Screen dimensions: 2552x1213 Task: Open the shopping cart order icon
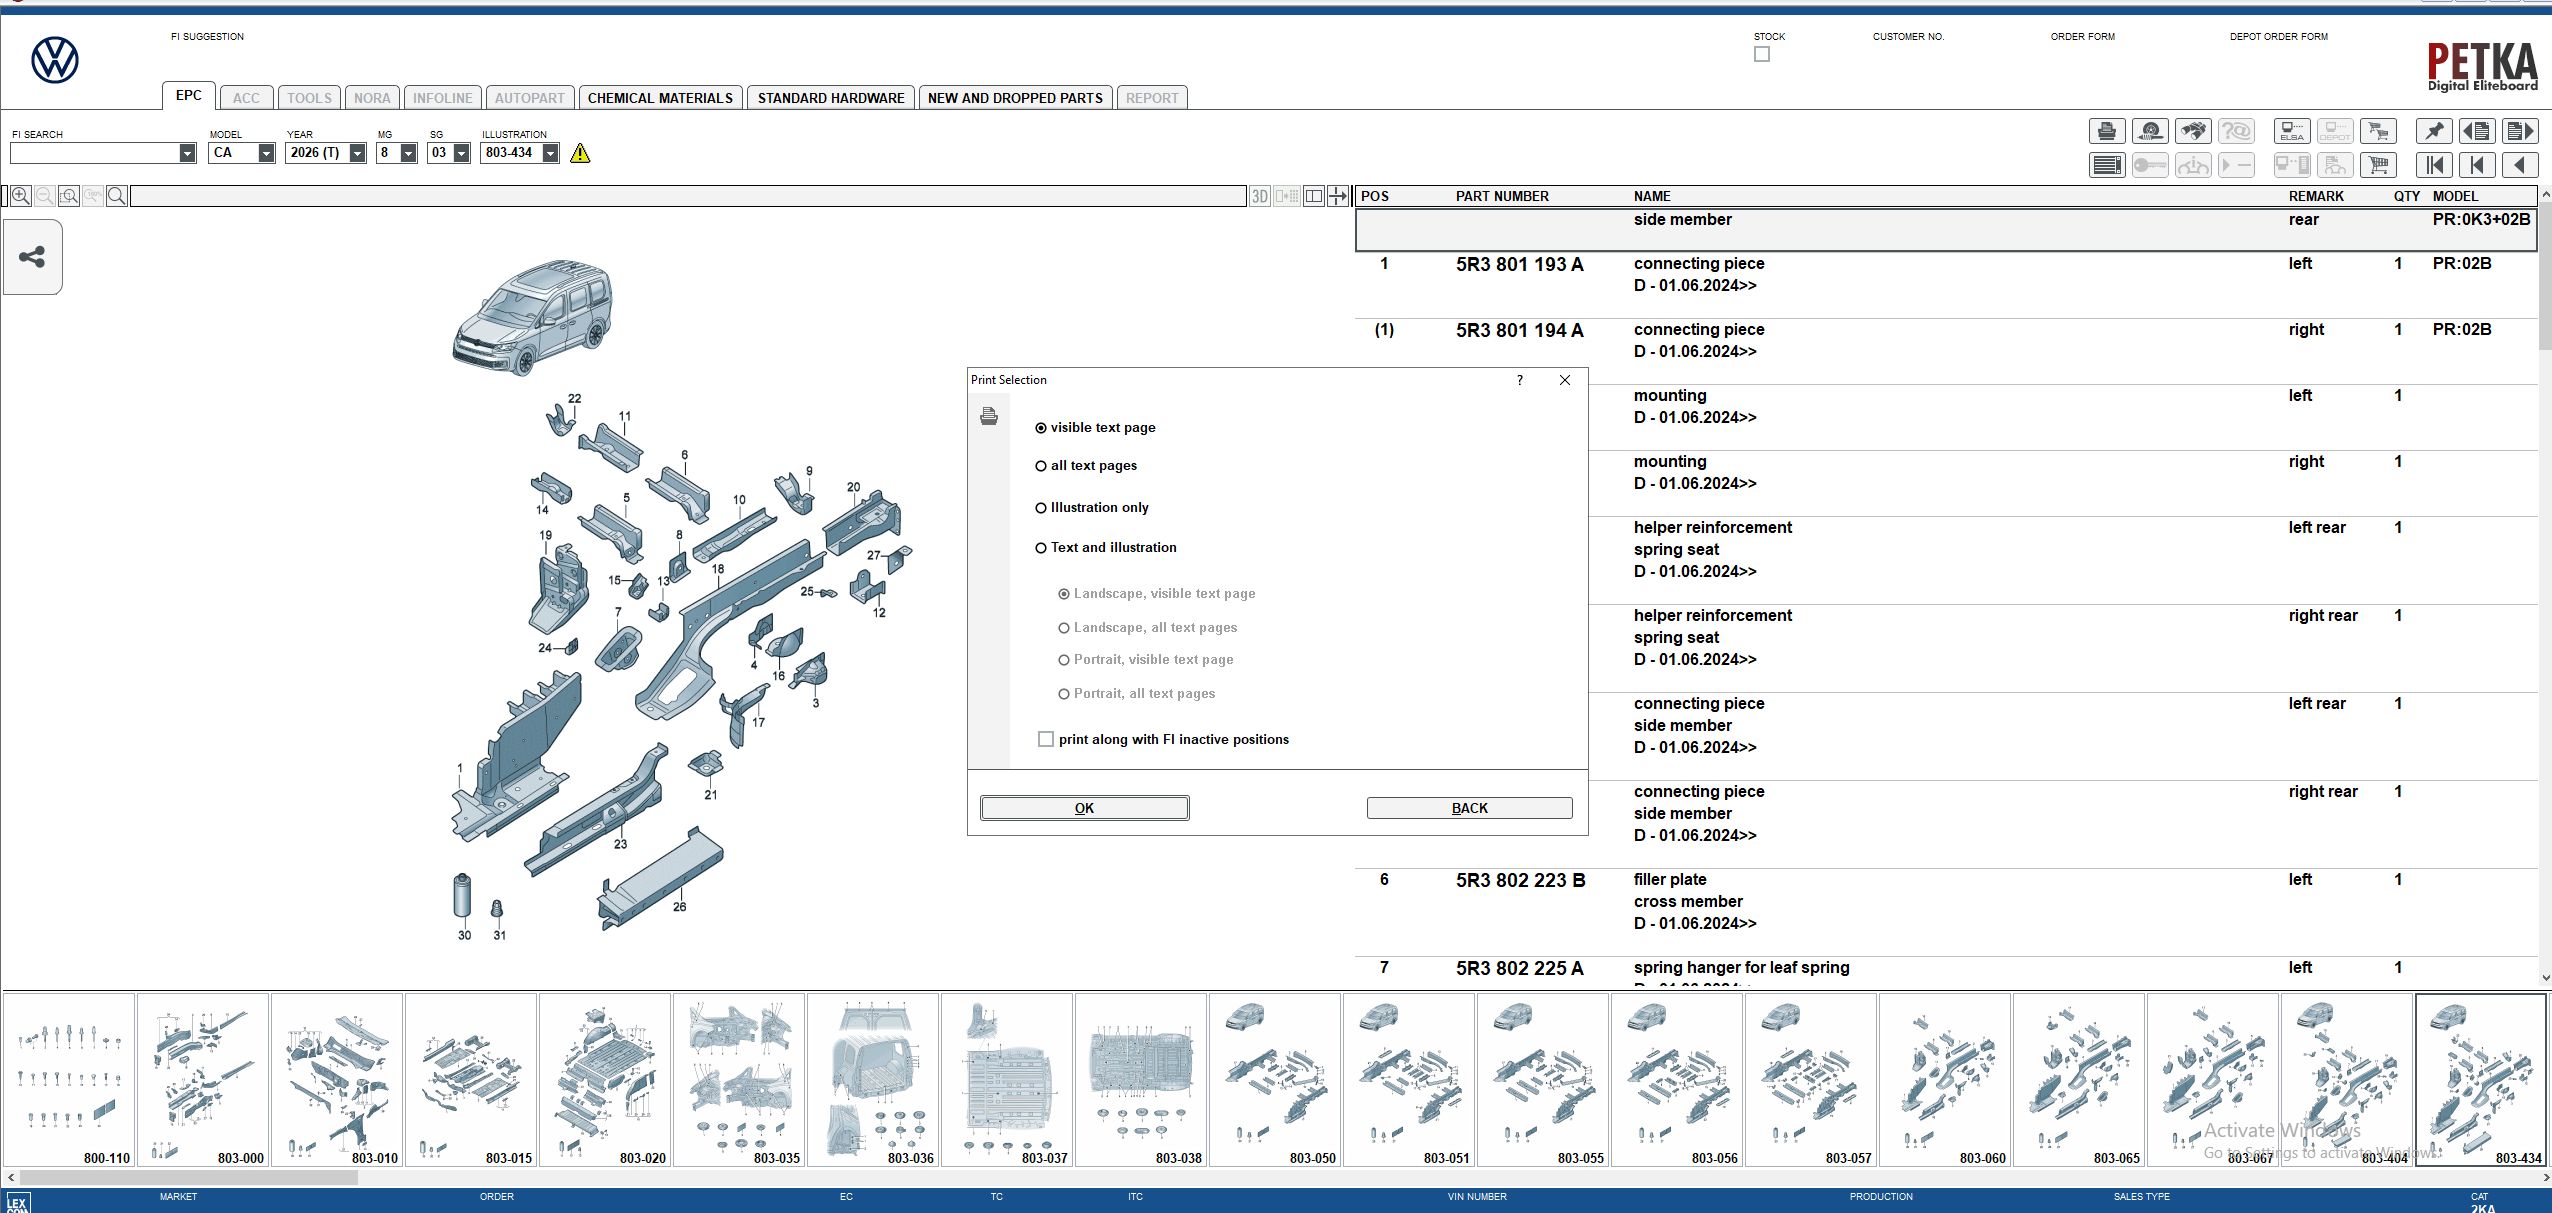click(2378, 165)
